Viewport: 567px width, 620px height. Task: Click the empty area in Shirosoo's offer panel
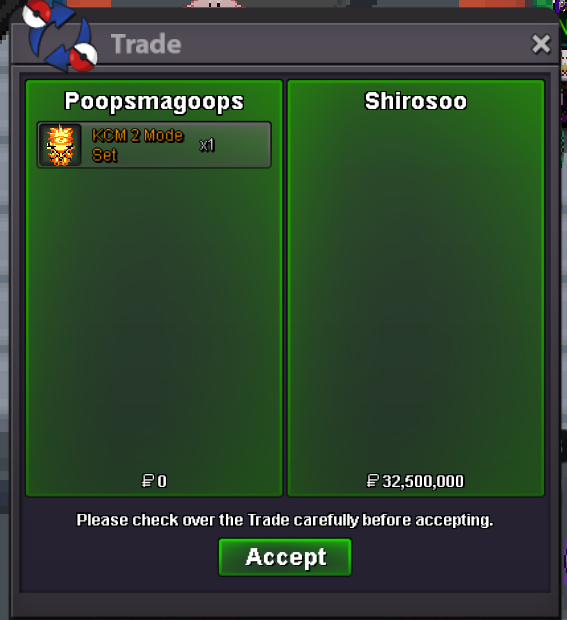click(x=416, y=293)
